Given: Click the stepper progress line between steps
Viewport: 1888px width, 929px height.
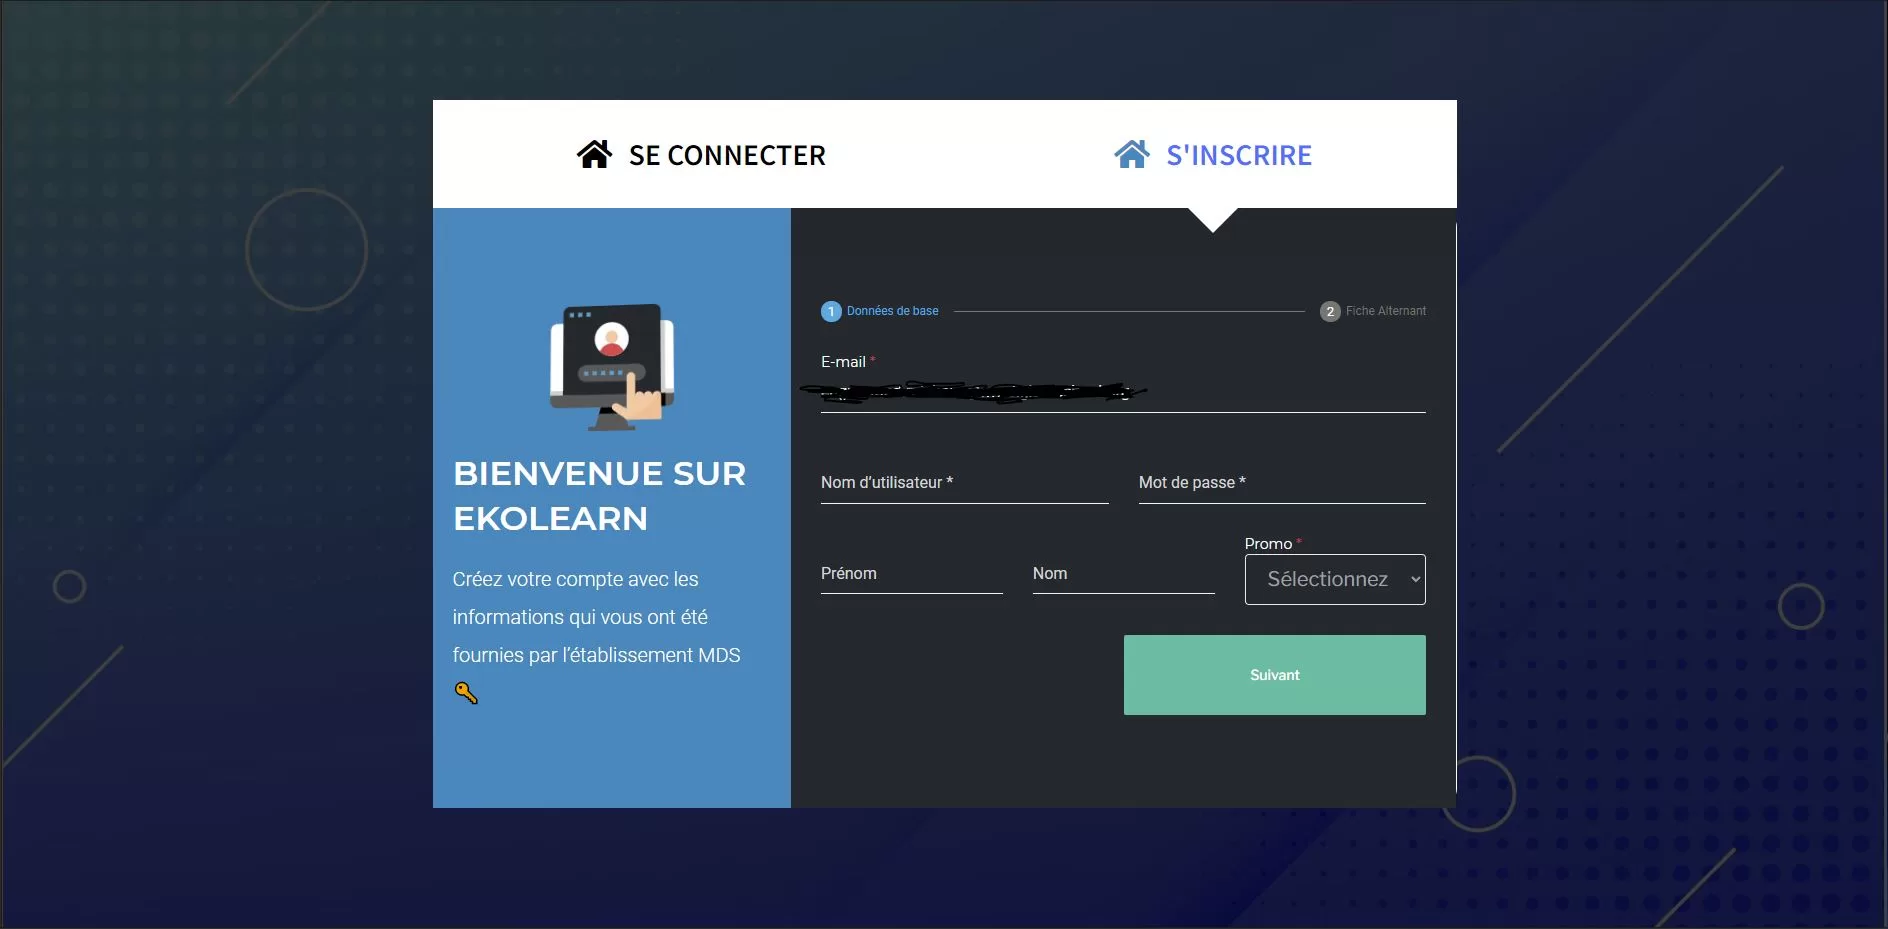Looking at the screenshot, I should tap(1129, 312).
